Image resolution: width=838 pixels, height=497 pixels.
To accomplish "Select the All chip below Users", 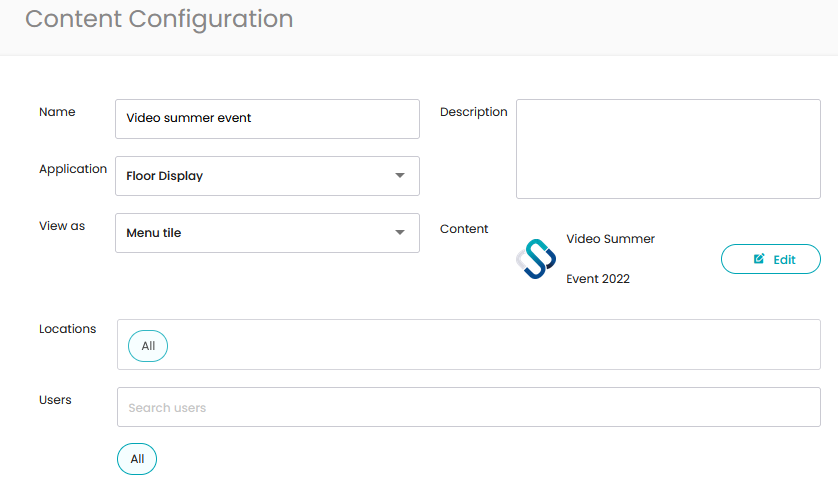I will tap(137, 459).
